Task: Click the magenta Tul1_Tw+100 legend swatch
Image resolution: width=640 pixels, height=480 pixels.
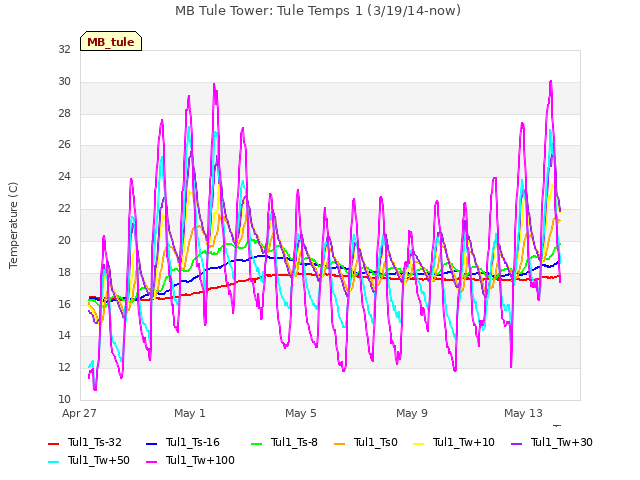Action: pos(151,462)
